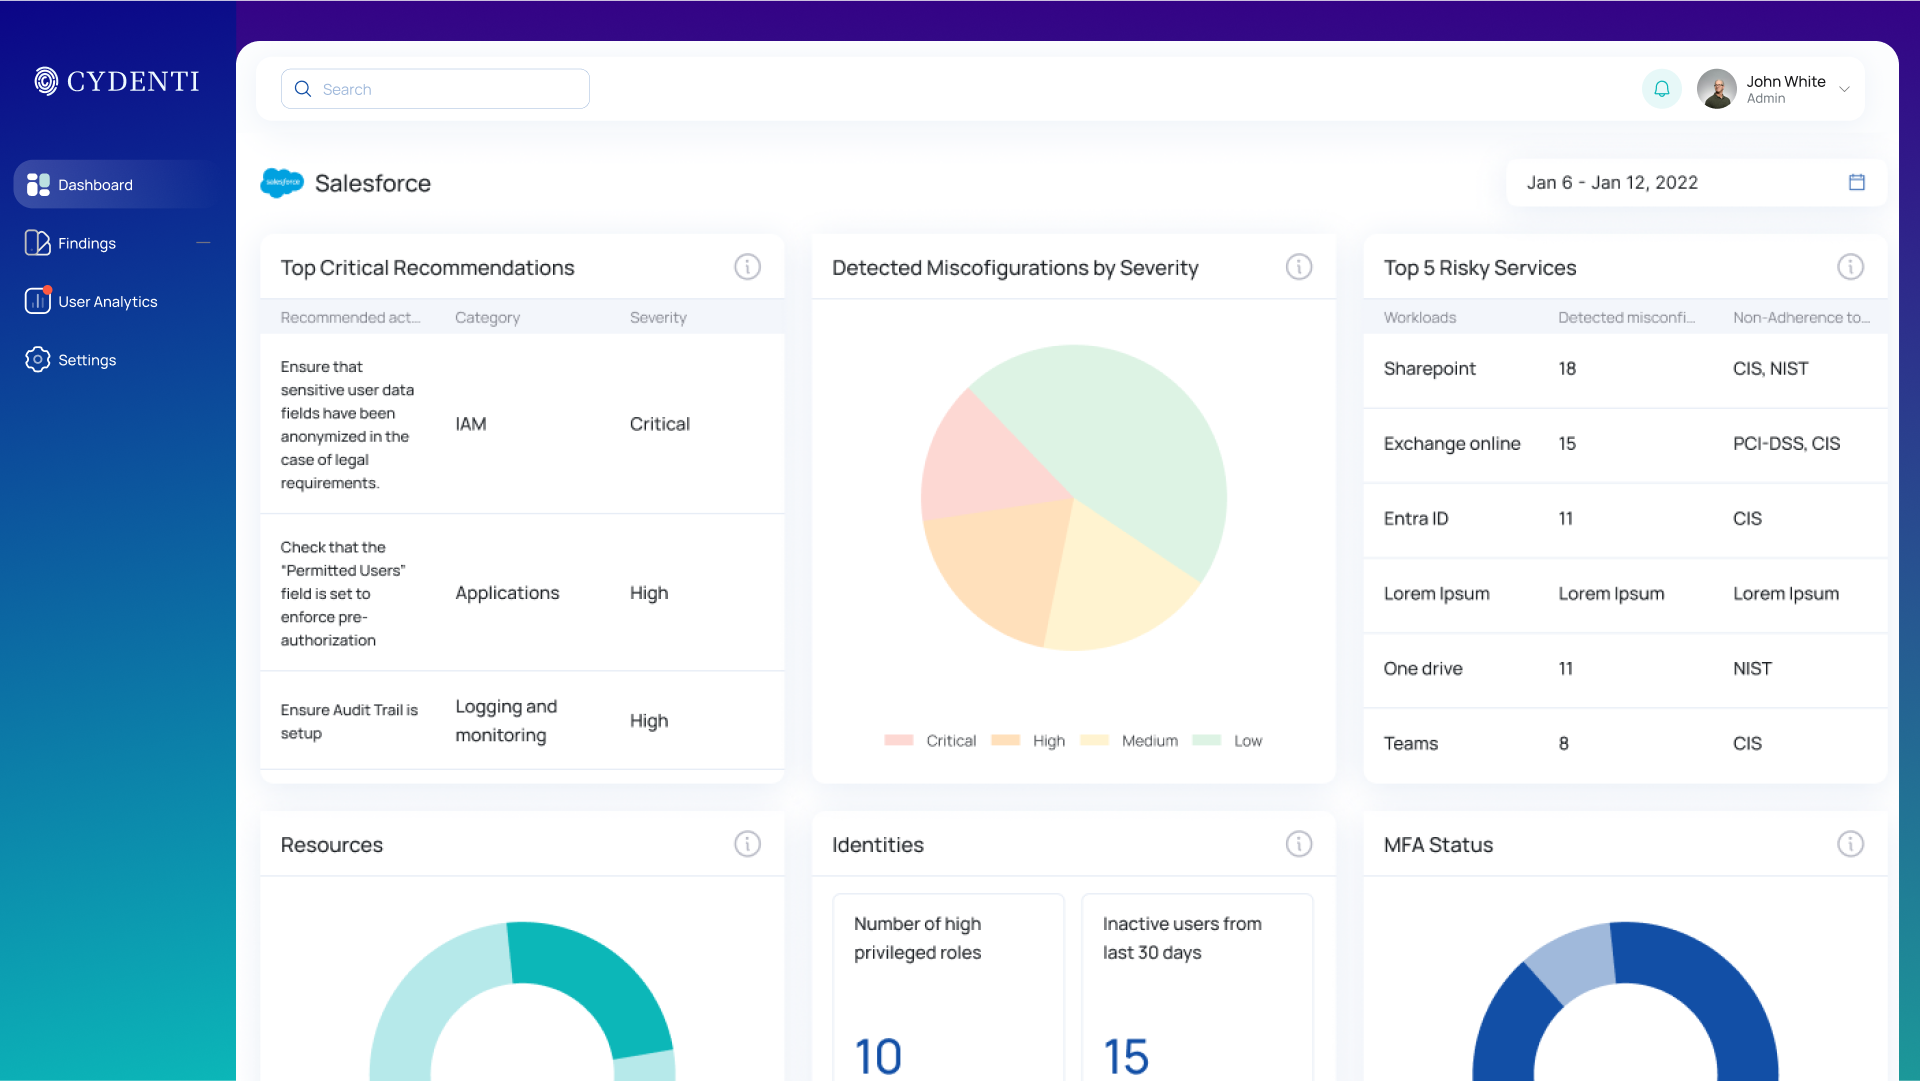Click the Settings gear icon
Image resolution: width=1920 pixels, height=1081 pixels.
[x=38, y=359]
